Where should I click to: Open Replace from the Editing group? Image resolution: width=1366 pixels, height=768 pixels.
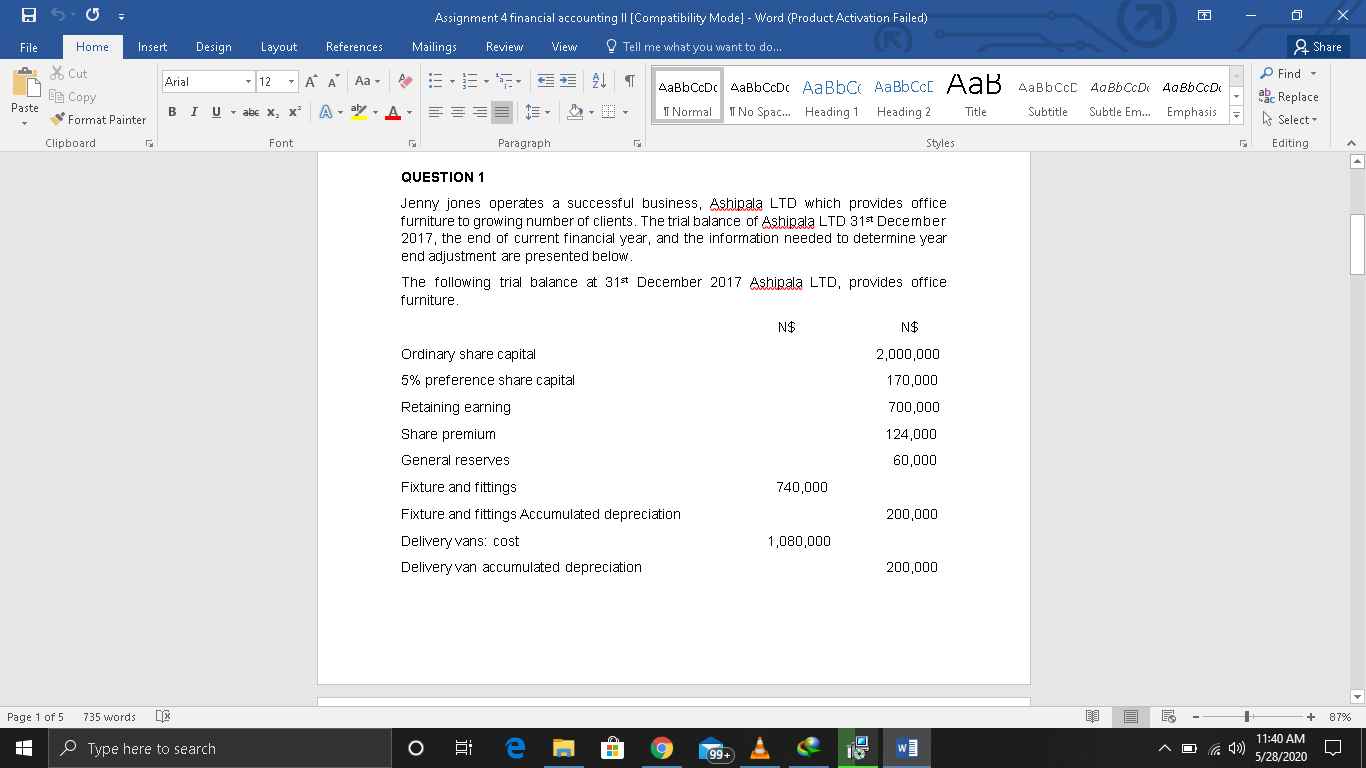click(x=1290, y=95)
